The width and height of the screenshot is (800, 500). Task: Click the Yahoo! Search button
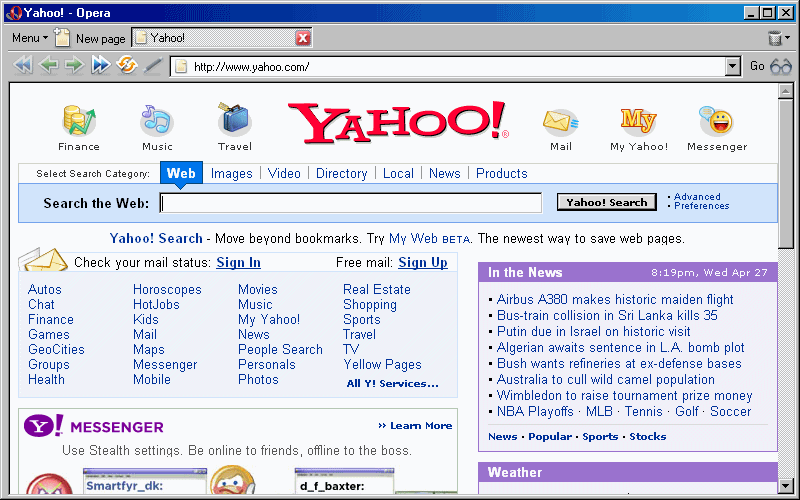[607, 203]
